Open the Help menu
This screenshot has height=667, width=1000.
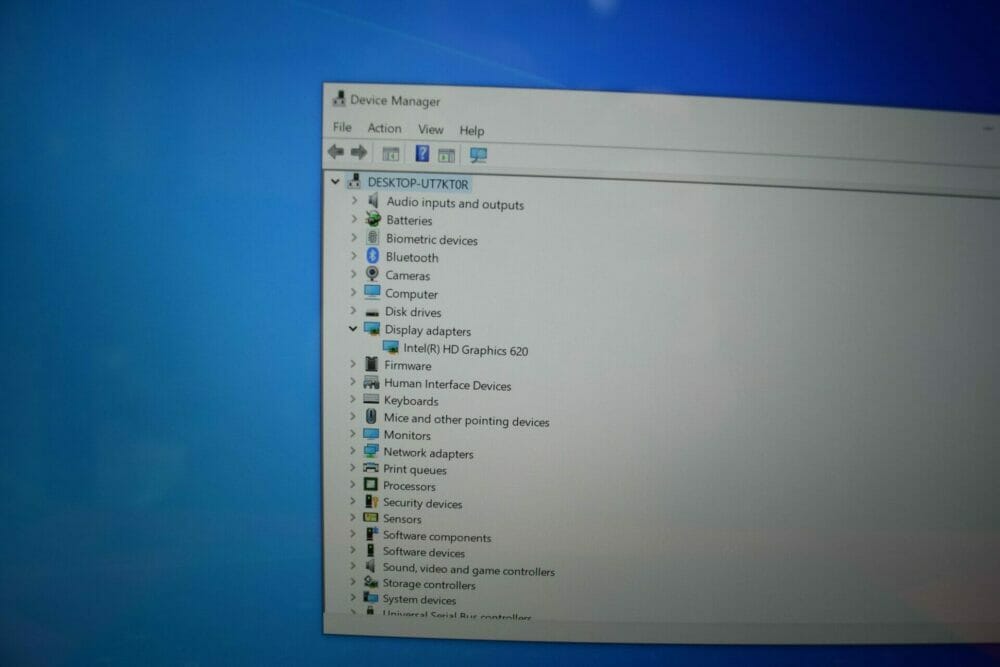pos(472,131)
